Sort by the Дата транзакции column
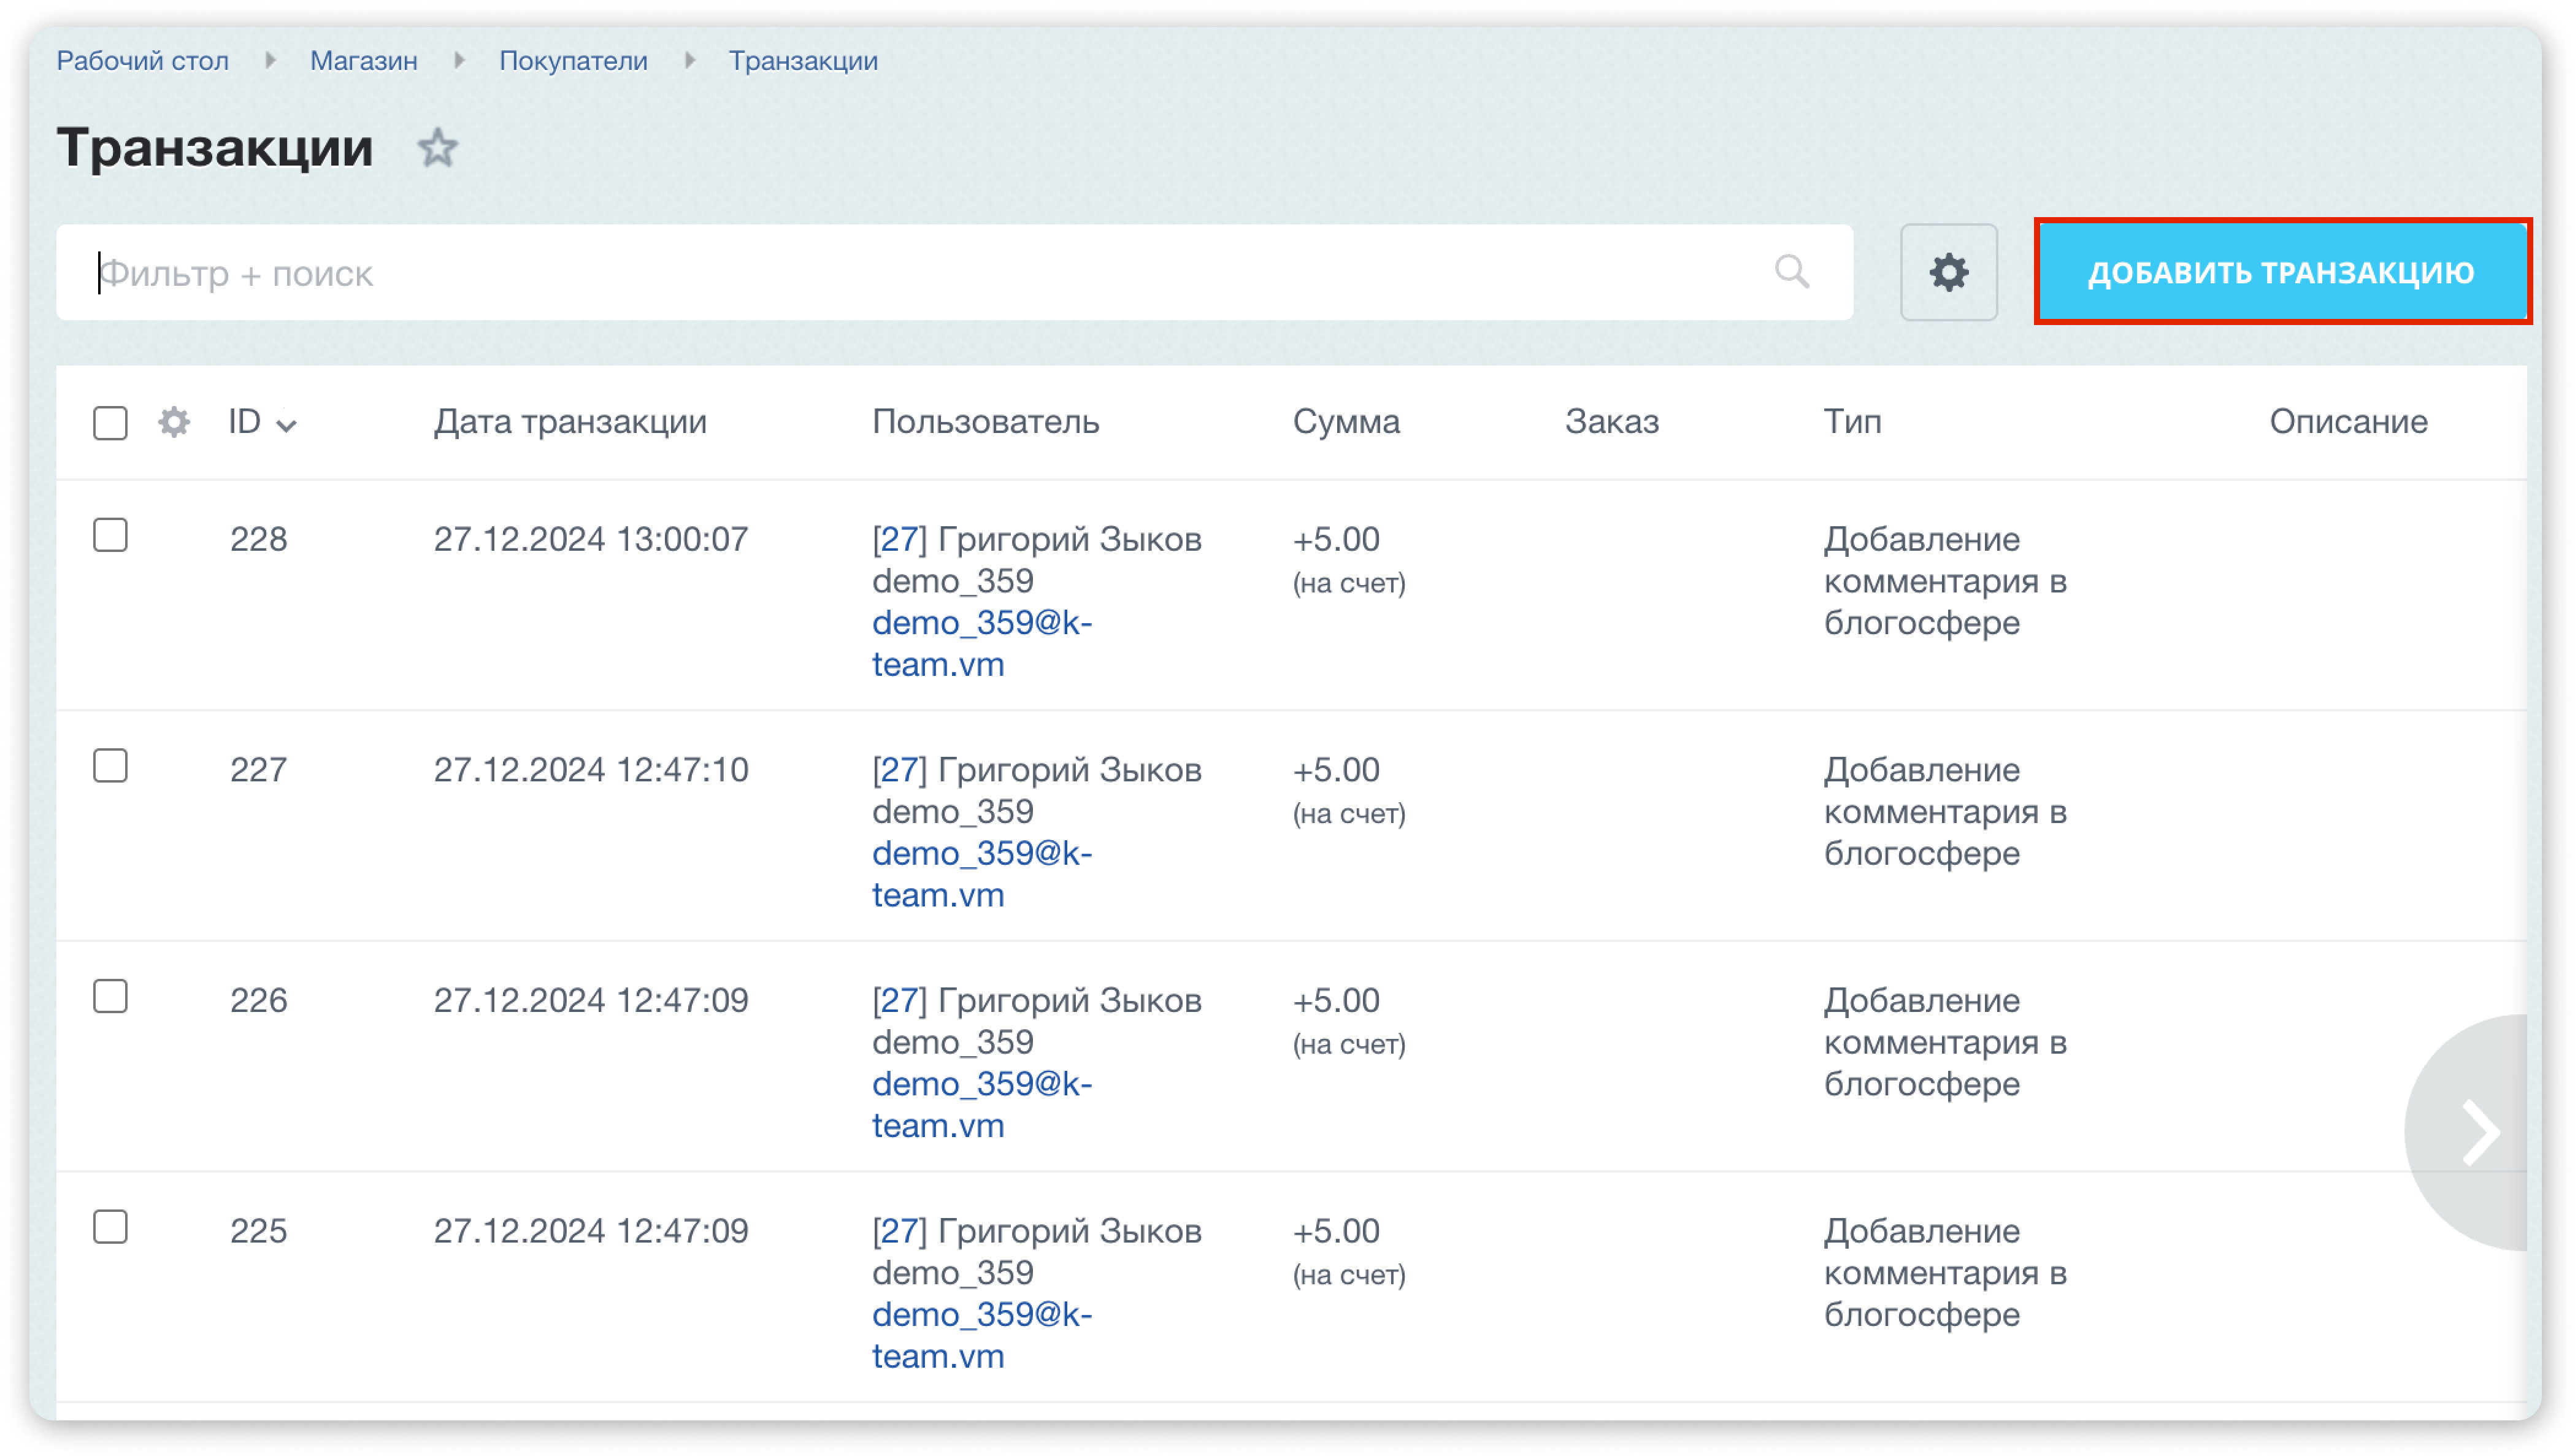The height and width of the screenshot is (1456, 2575). tap(570, 422)
